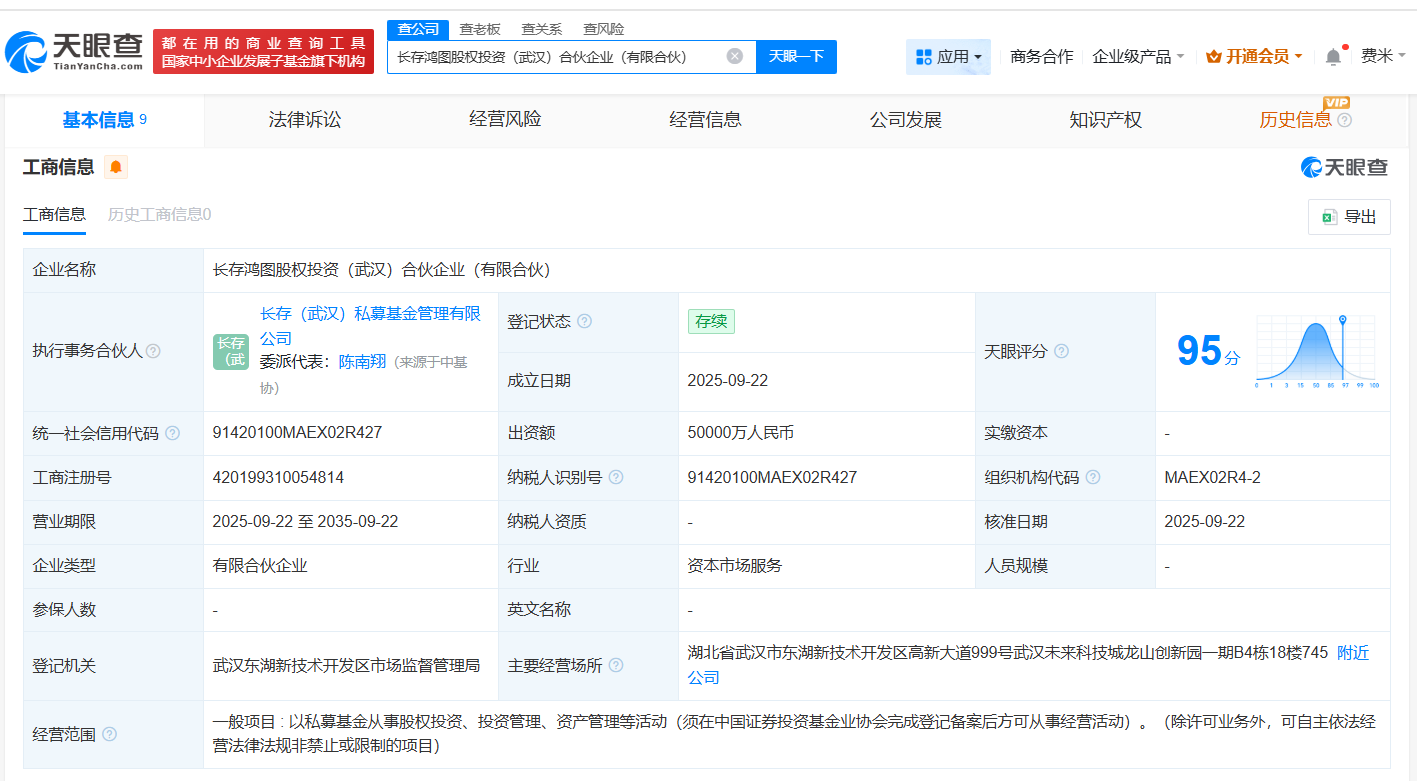The height and width of the screenshot is (781, 1417).
Task: Select the 查老板 search tab
Action: 478,29
